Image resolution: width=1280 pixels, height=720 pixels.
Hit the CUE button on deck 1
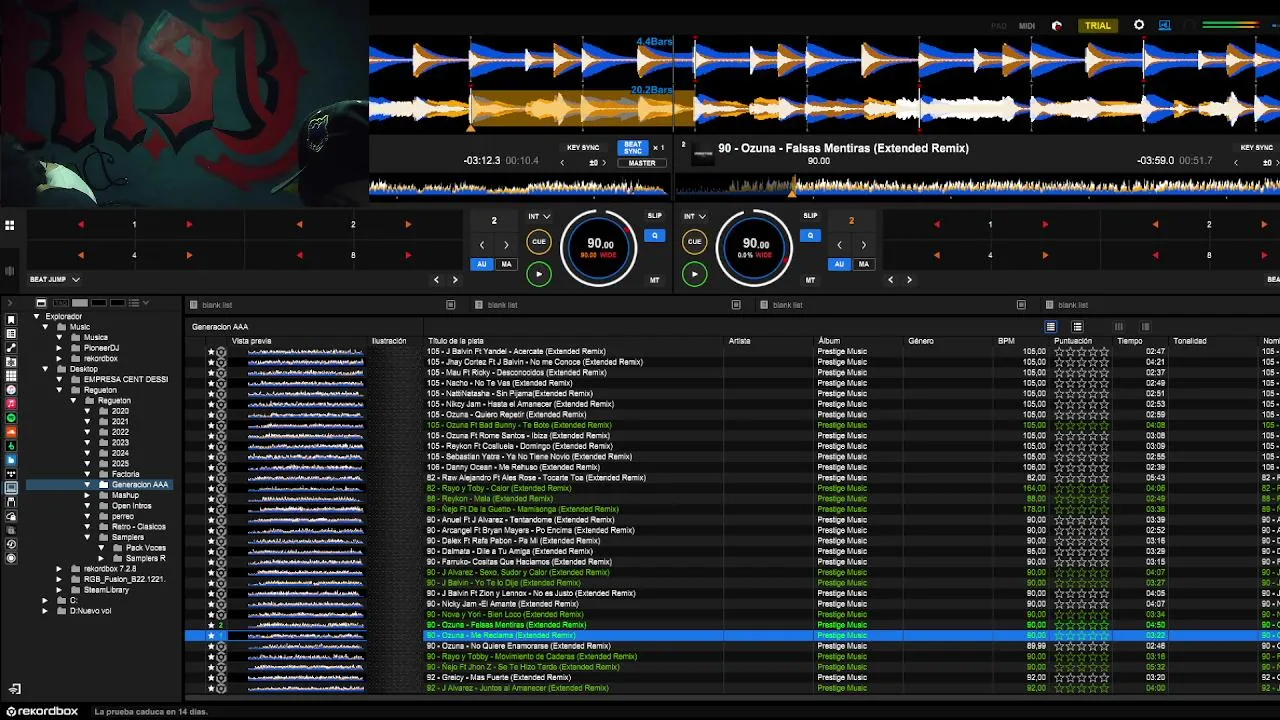tap(539, 241)
